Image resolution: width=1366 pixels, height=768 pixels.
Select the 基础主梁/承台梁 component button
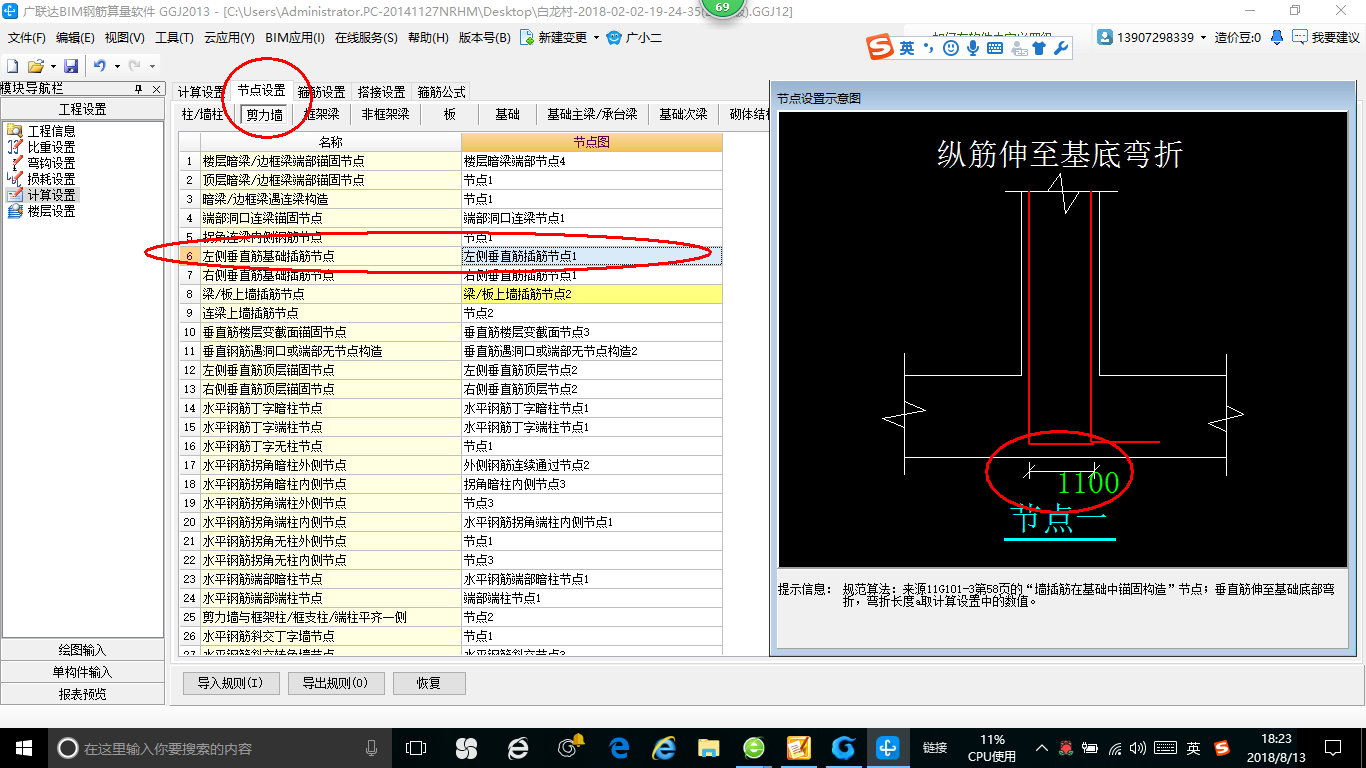[592, 115]
